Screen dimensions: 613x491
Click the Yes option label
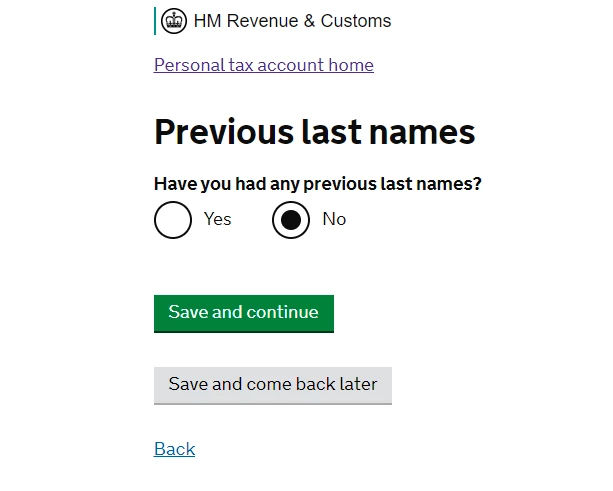point(217,219)
